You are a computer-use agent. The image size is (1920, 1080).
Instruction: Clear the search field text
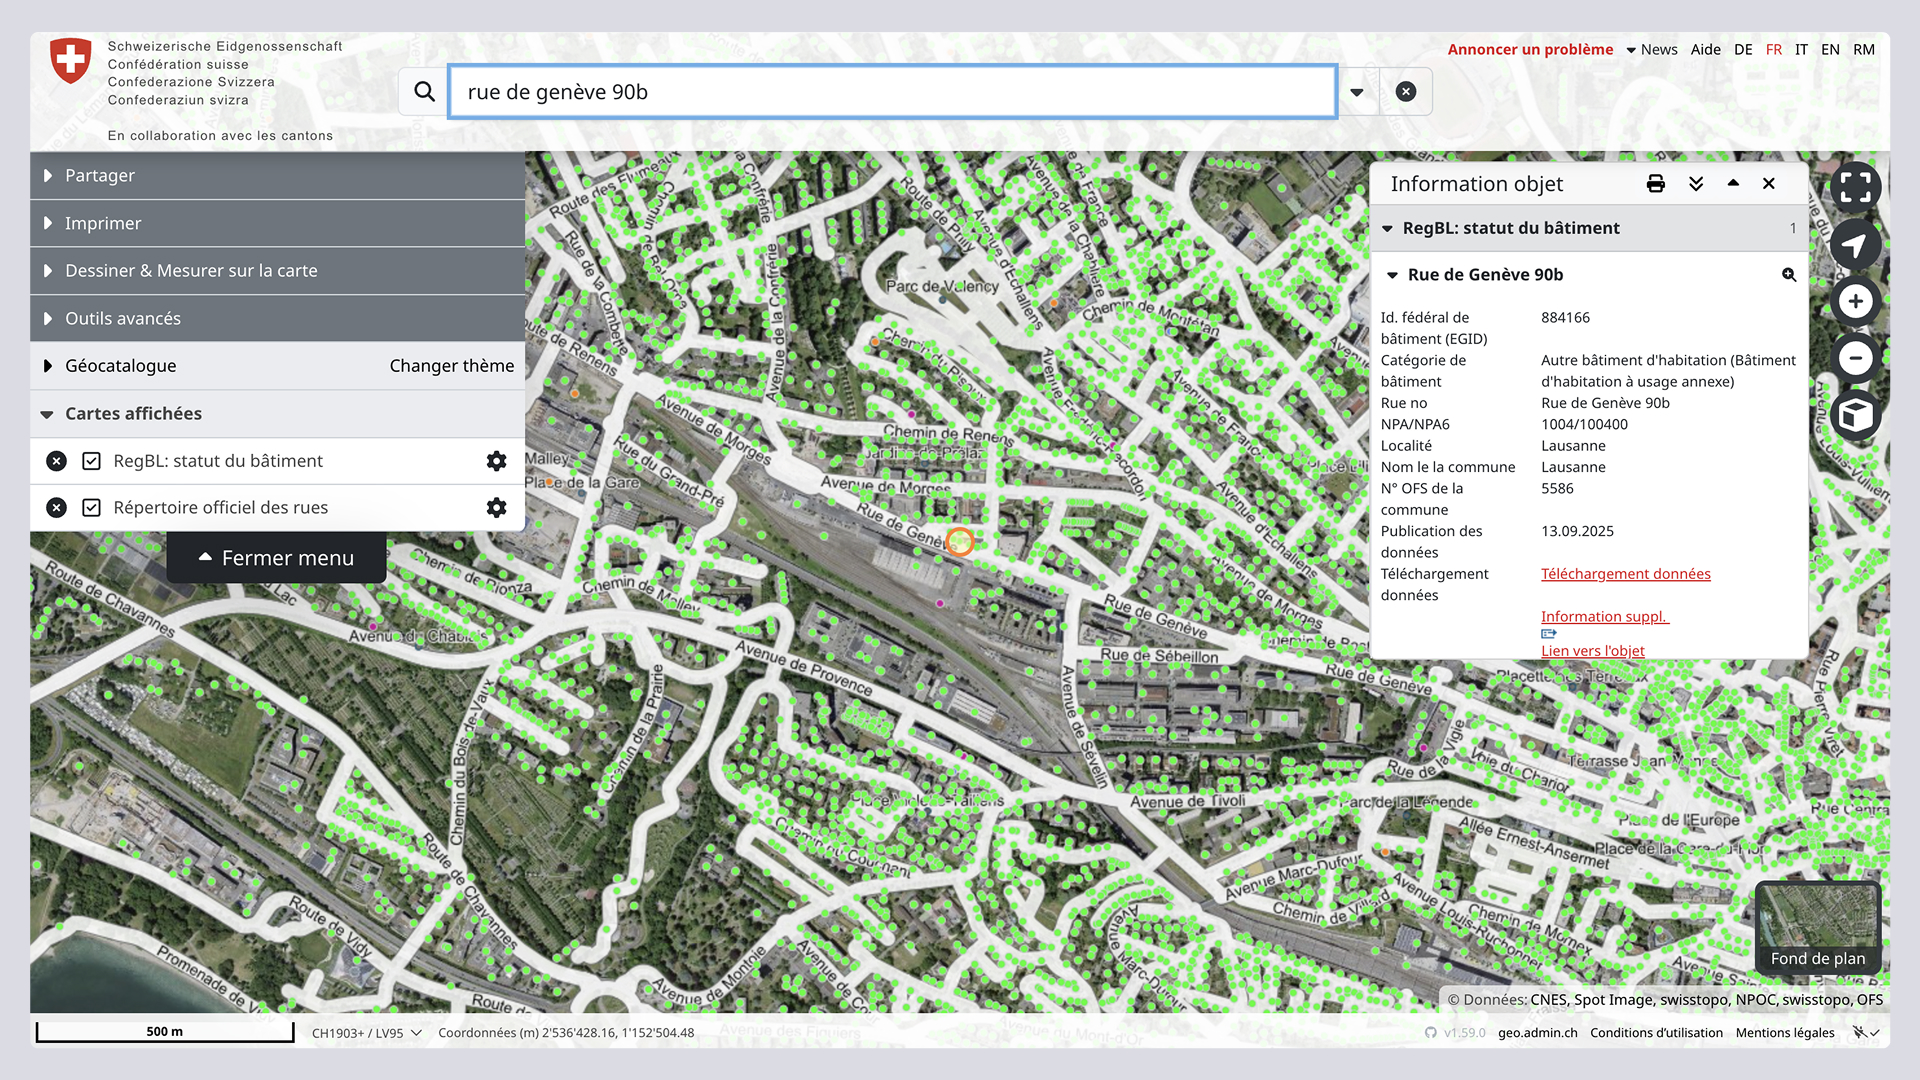[x=1405, y=92]
